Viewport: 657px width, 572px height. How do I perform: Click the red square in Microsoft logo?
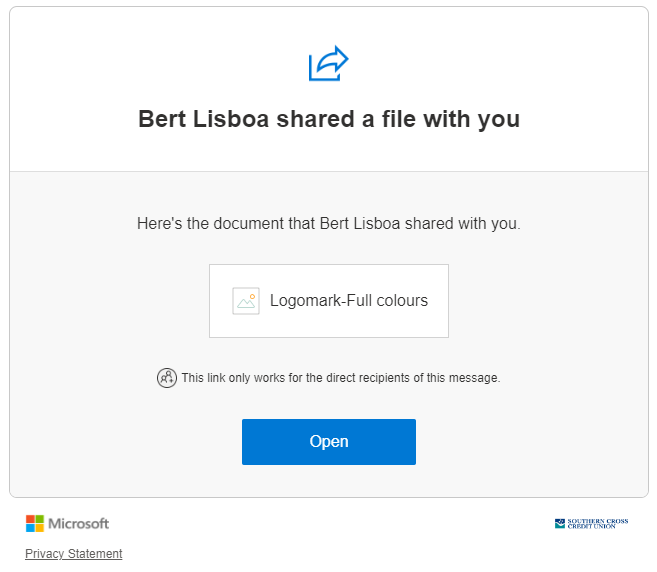(30, 519)
